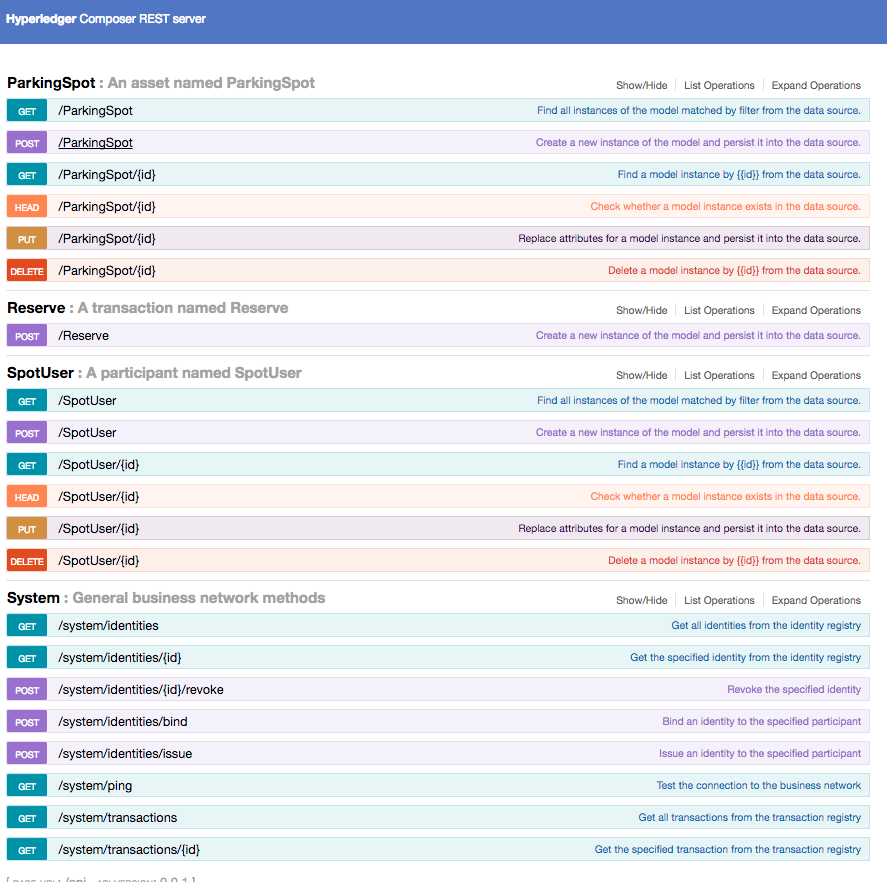Click HEAD badge for /ParkingSpot/{id}
The width and height of the screenshot is (887, 882).
[x=27, y=207]
